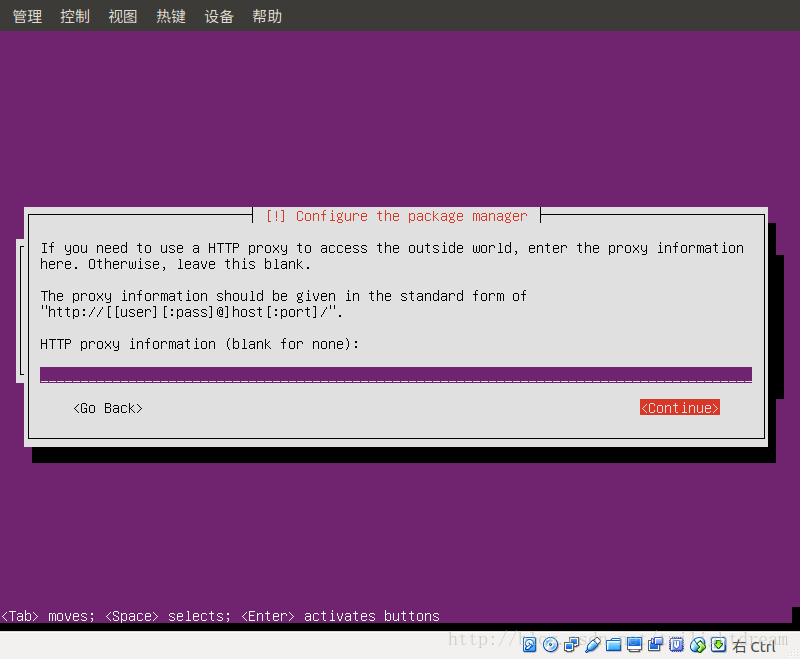
Task: Open the network adapters status icon
Action: coord(572,645)
